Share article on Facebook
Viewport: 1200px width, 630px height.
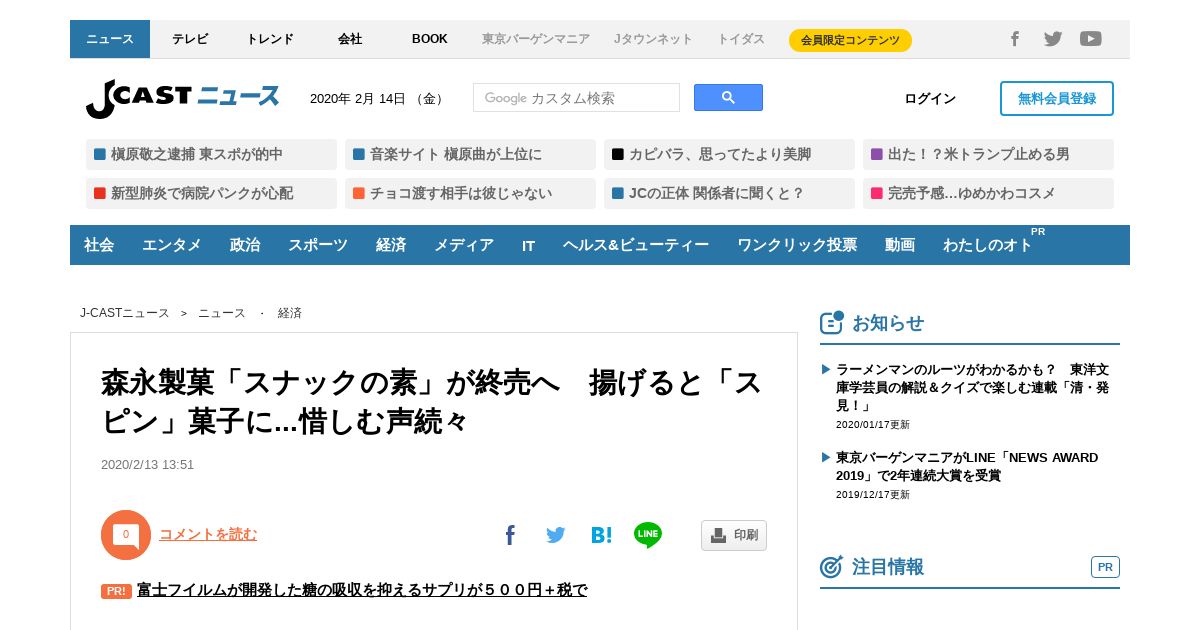(510, 535)
